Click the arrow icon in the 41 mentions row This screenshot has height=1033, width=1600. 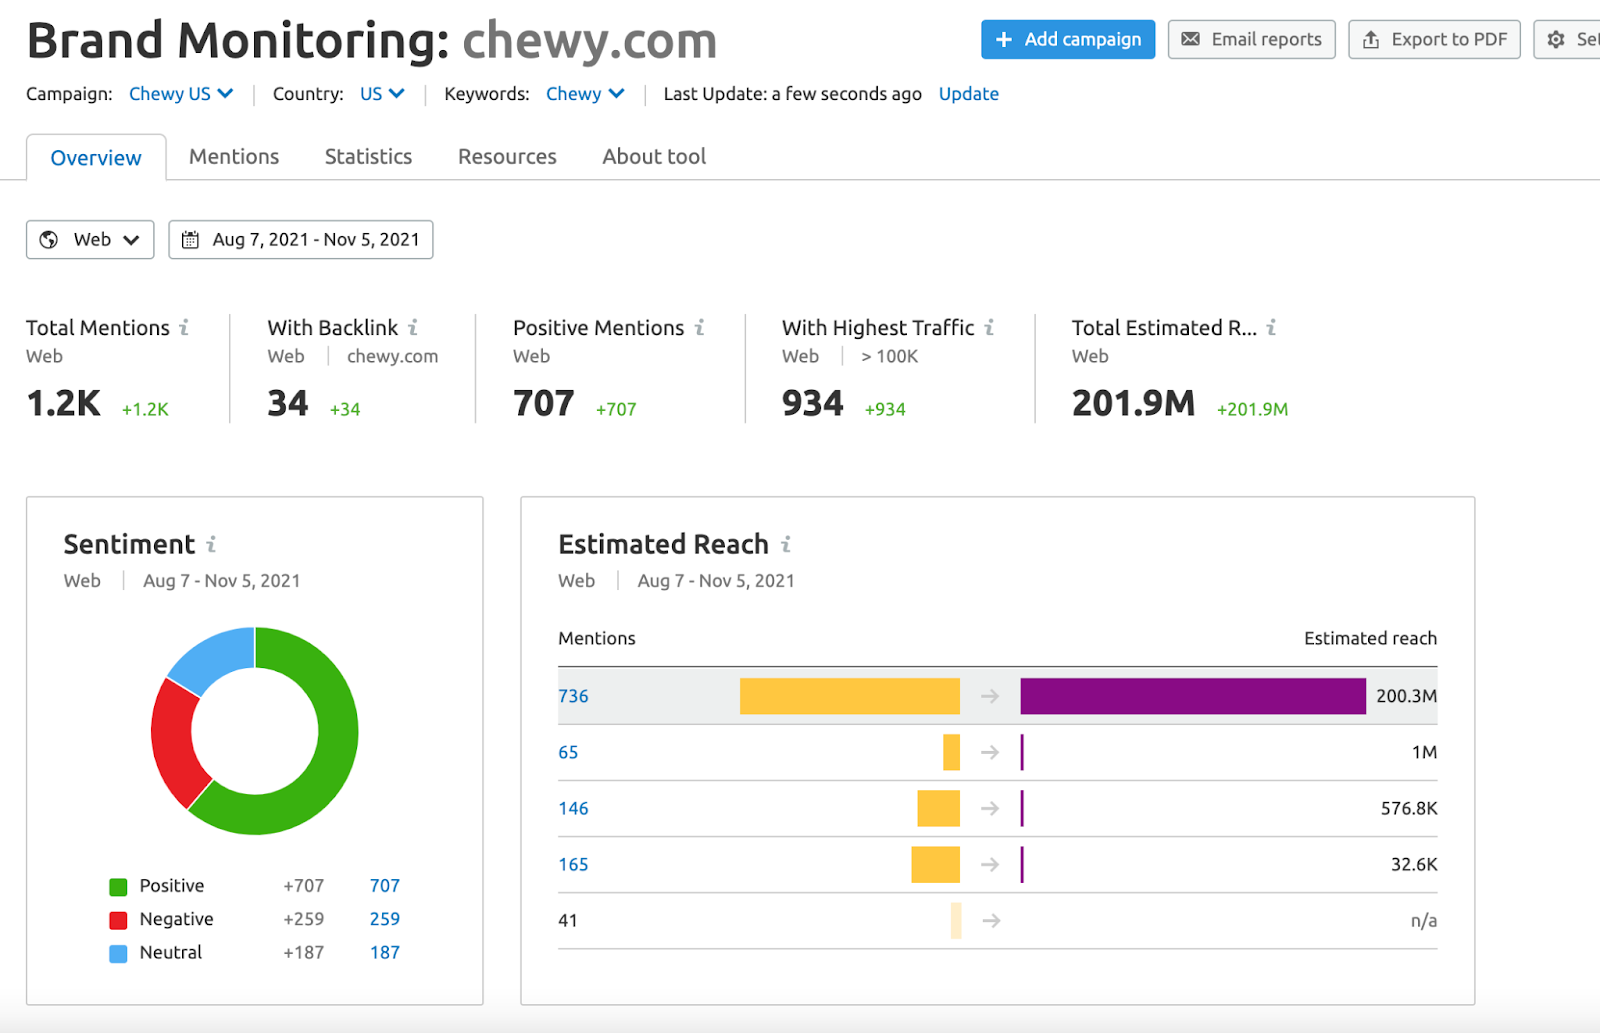coord(990,920)
